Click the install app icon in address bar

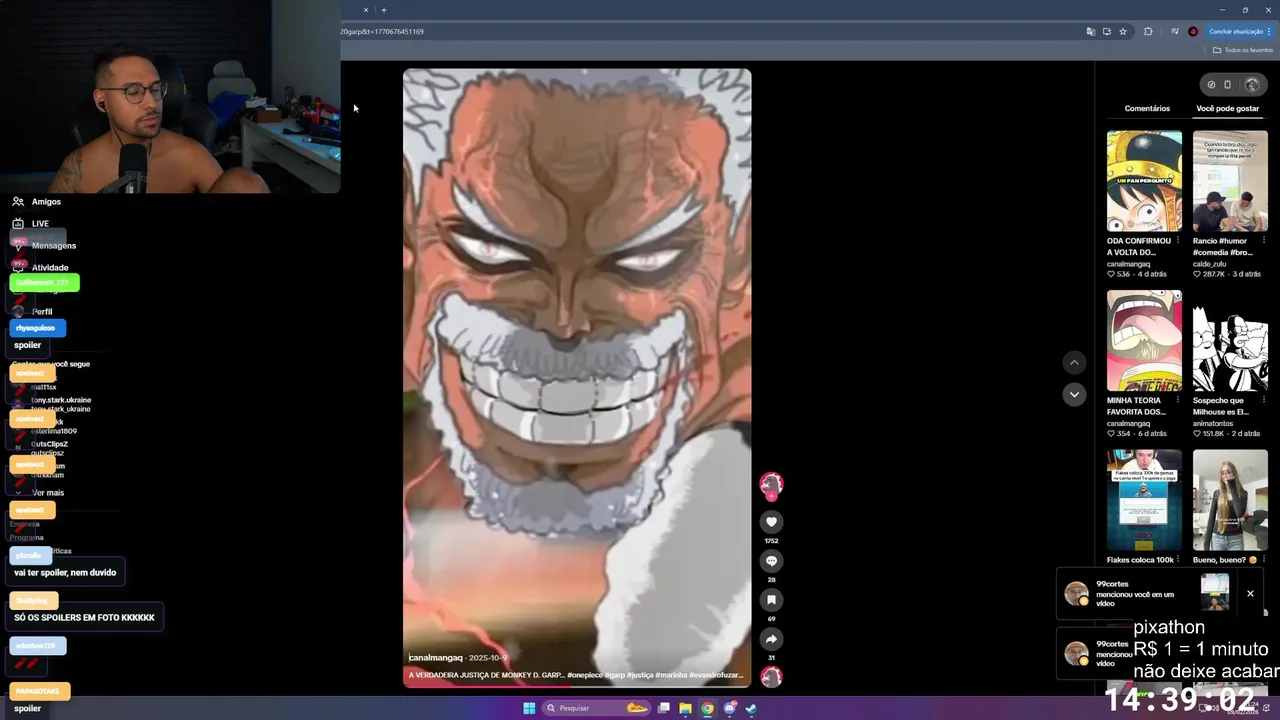(x=1106, y=31)
